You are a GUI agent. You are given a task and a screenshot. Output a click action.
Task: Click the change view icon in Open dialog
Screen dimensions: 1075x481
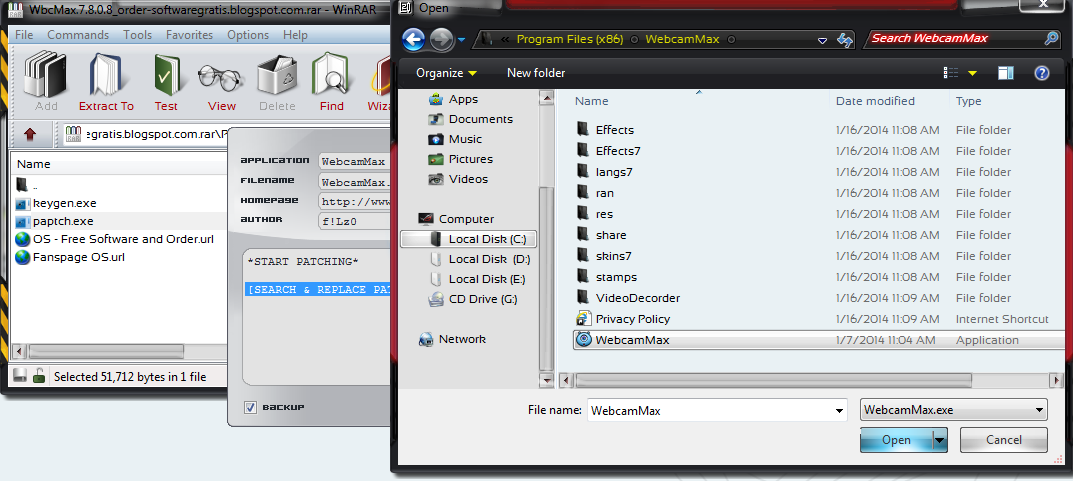tap(951, 73)
